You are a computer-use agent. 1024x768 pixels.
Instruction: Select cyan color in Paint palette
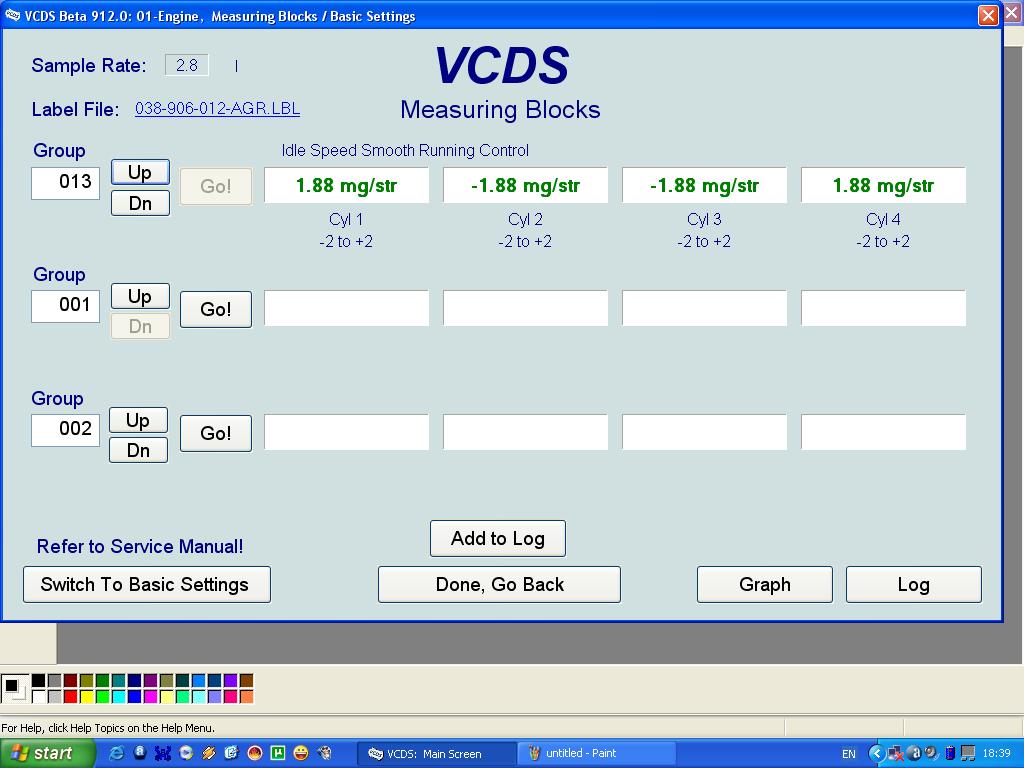(119, 696)
